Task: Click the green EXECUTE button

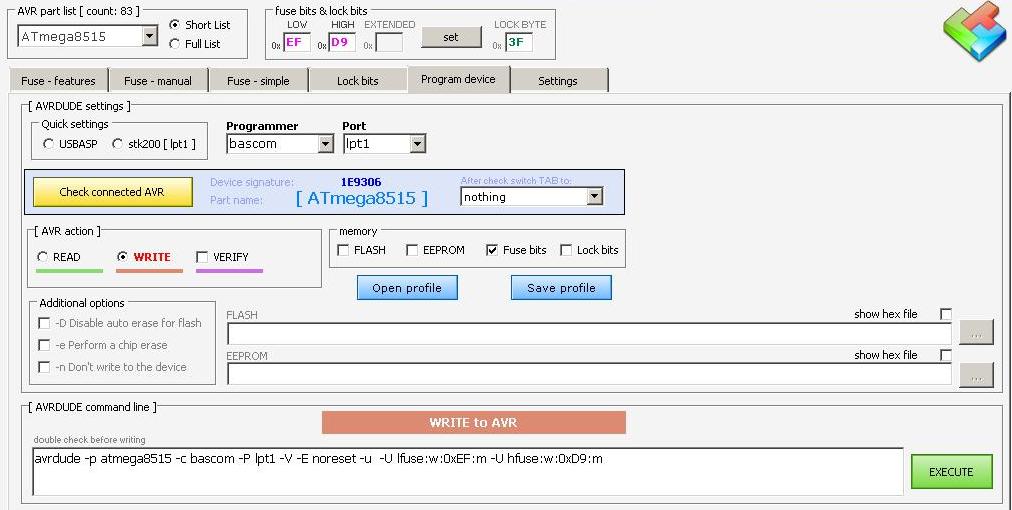Action: (x=951, y=472)
